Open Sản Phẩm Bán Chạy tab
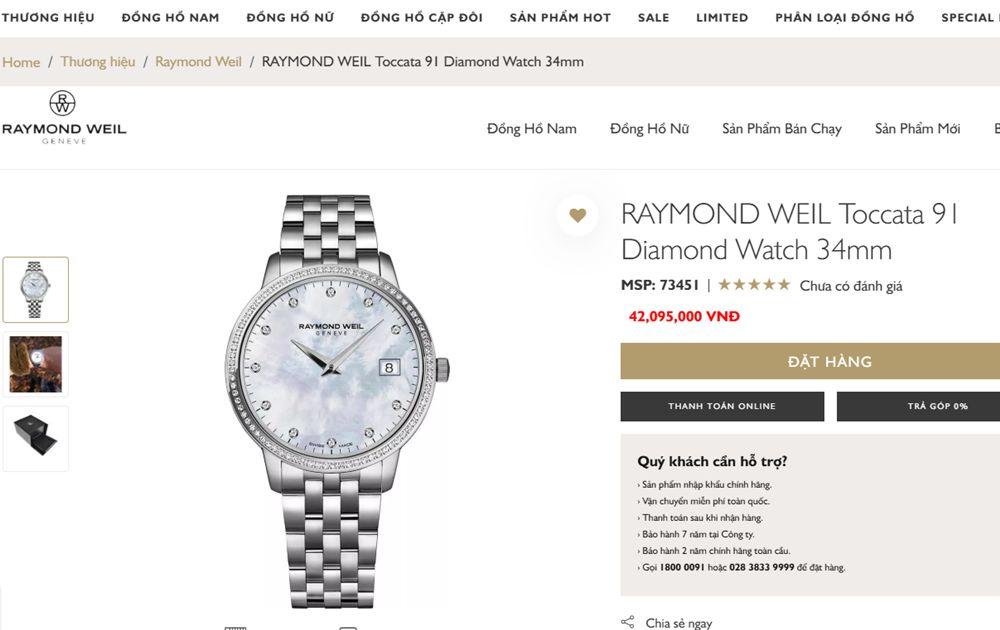Screen dimensions: 1000x630 tap(782, 129)
